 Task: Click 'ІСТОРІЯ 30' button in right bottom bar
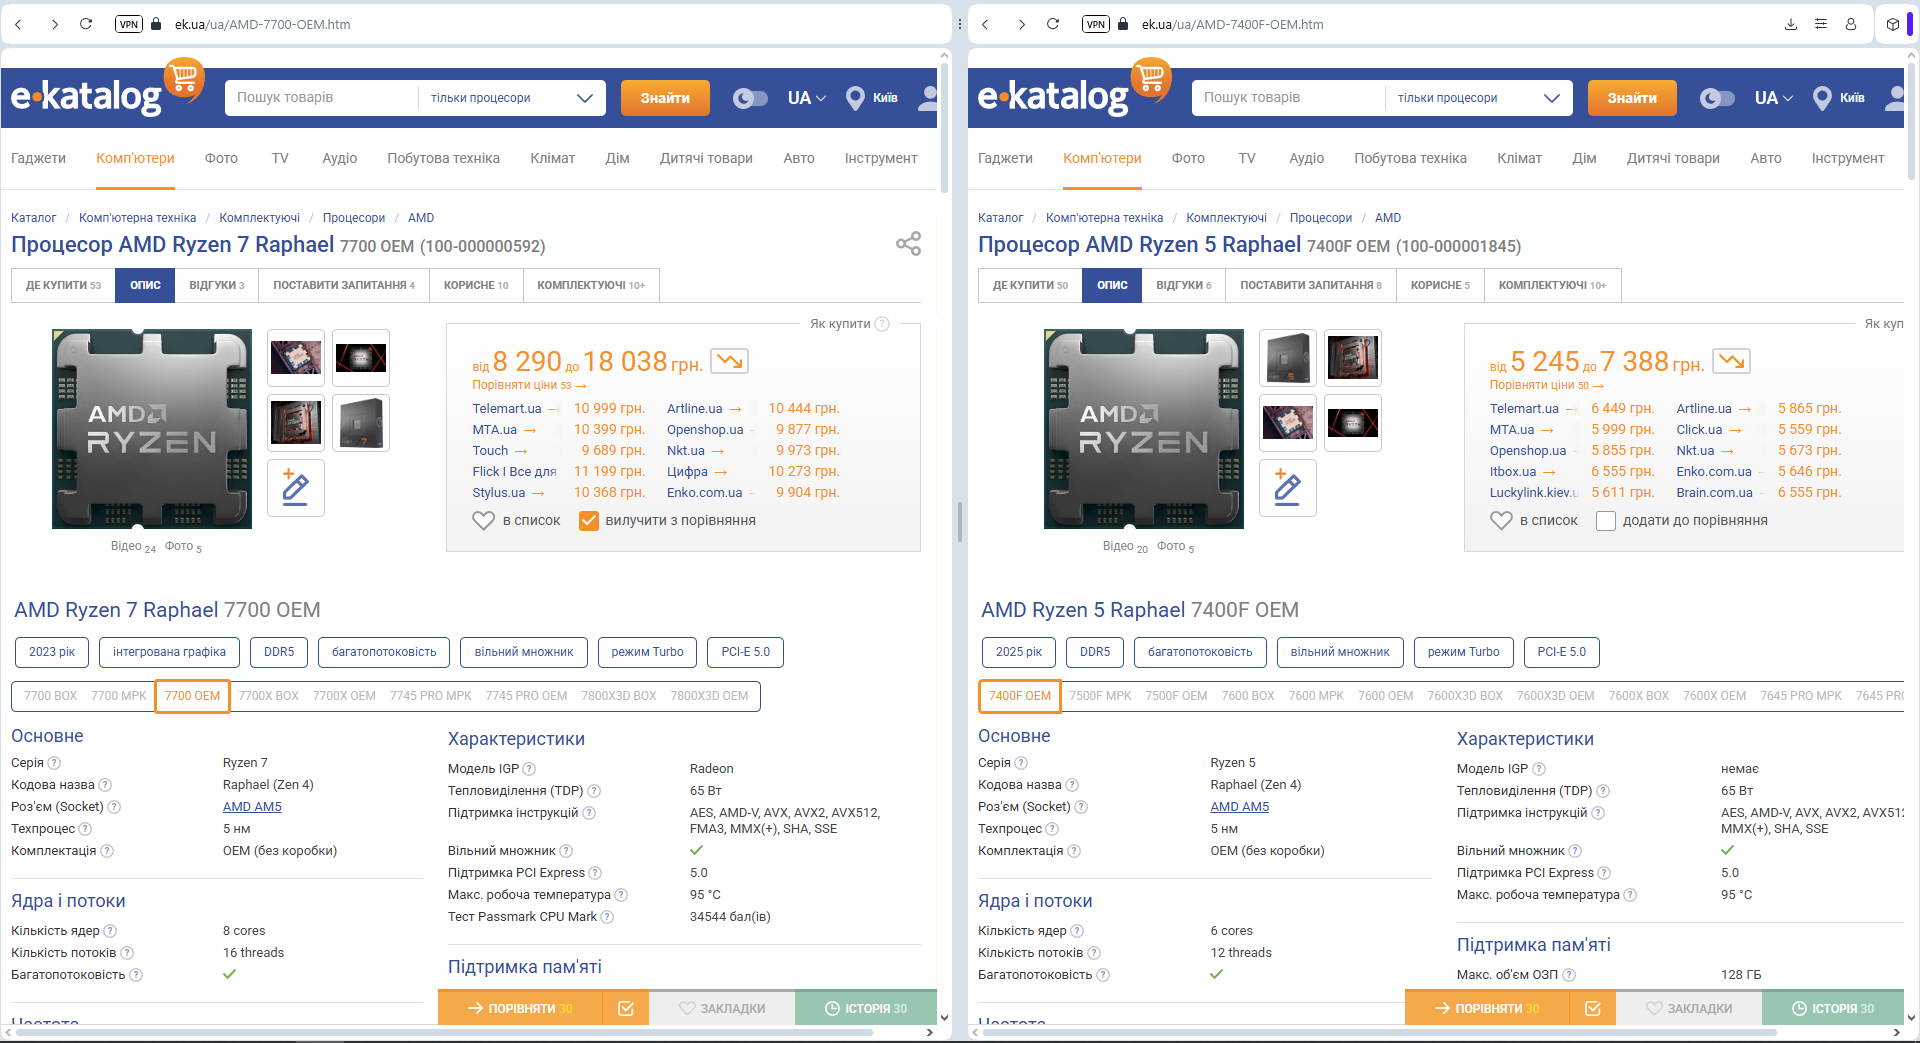(1832, 1008)
